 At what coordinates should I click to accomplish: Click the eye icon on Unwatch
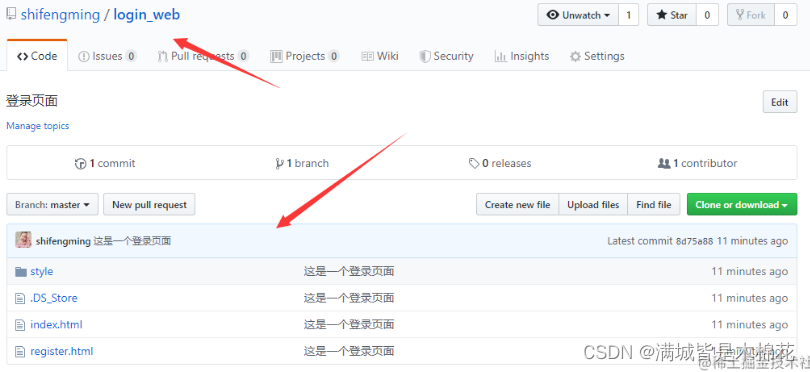tap(553, 15)
